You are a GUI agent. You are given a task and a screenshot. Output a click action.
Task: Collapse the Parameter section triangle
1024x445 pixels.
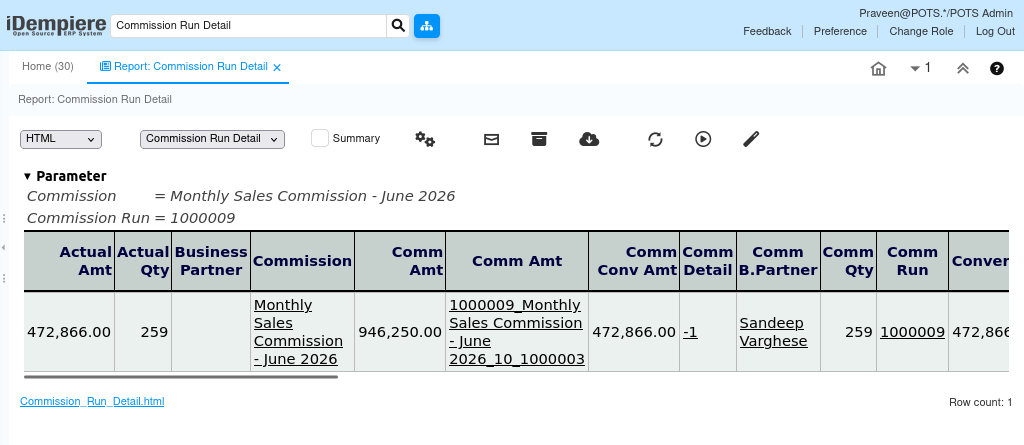click(27, 176)
